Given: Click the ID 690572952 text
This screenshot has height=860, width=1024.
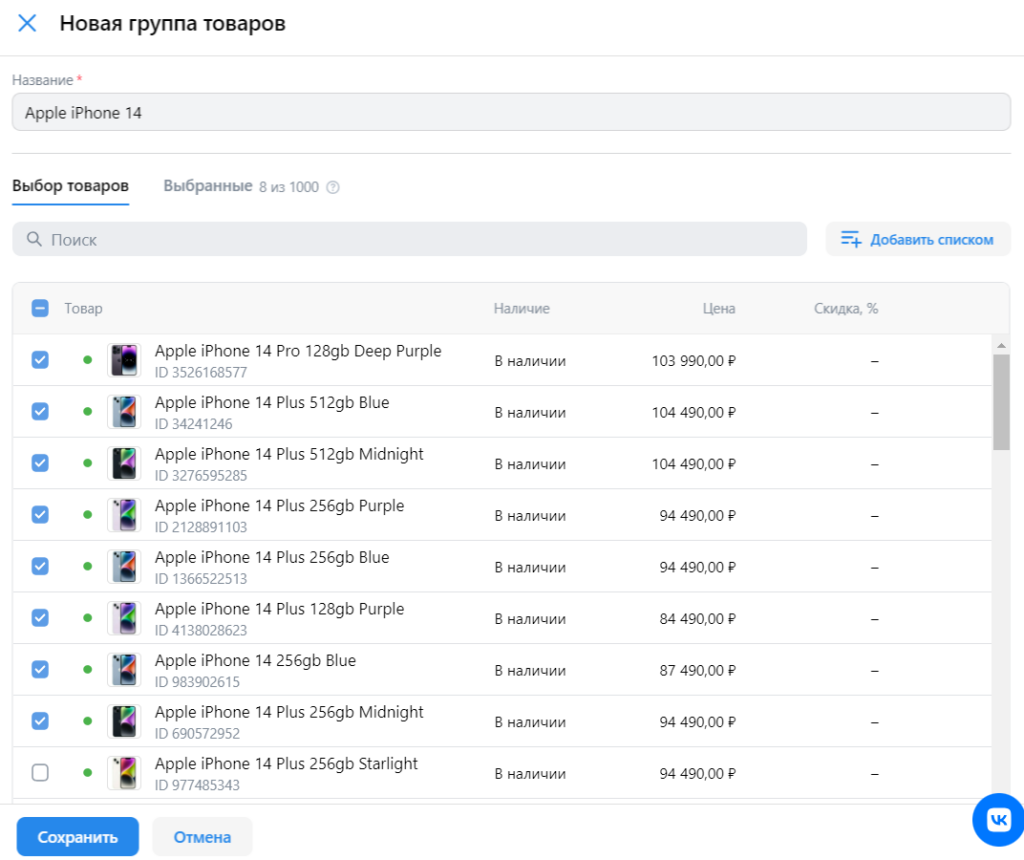Looking at the screenshot, I should coord(197,733).
